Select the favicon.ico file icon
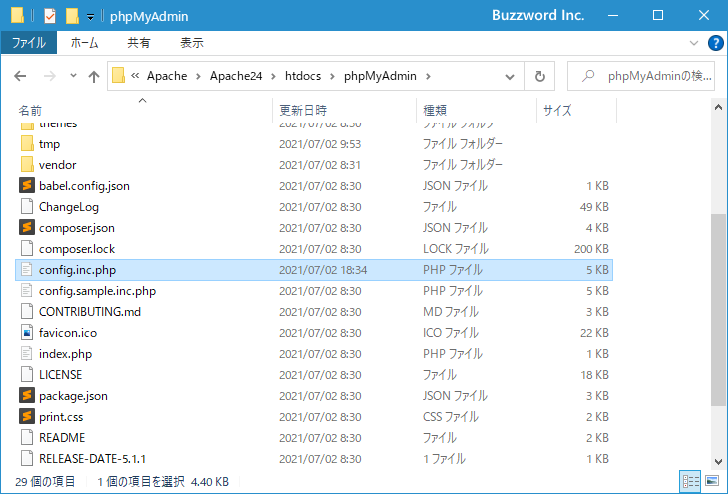Image resolution: width=728 pixels, height=494 pixels. [x=27, y=332]
